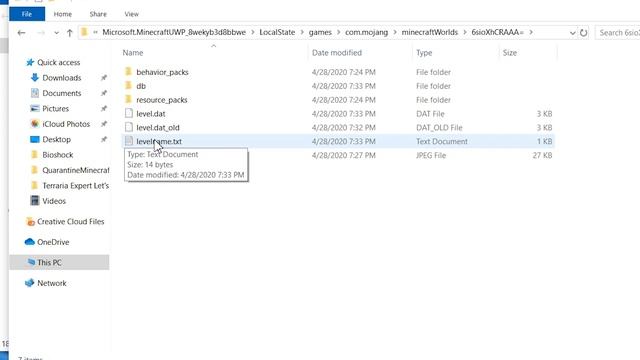Open Documents in Quick access

point(62,93)
